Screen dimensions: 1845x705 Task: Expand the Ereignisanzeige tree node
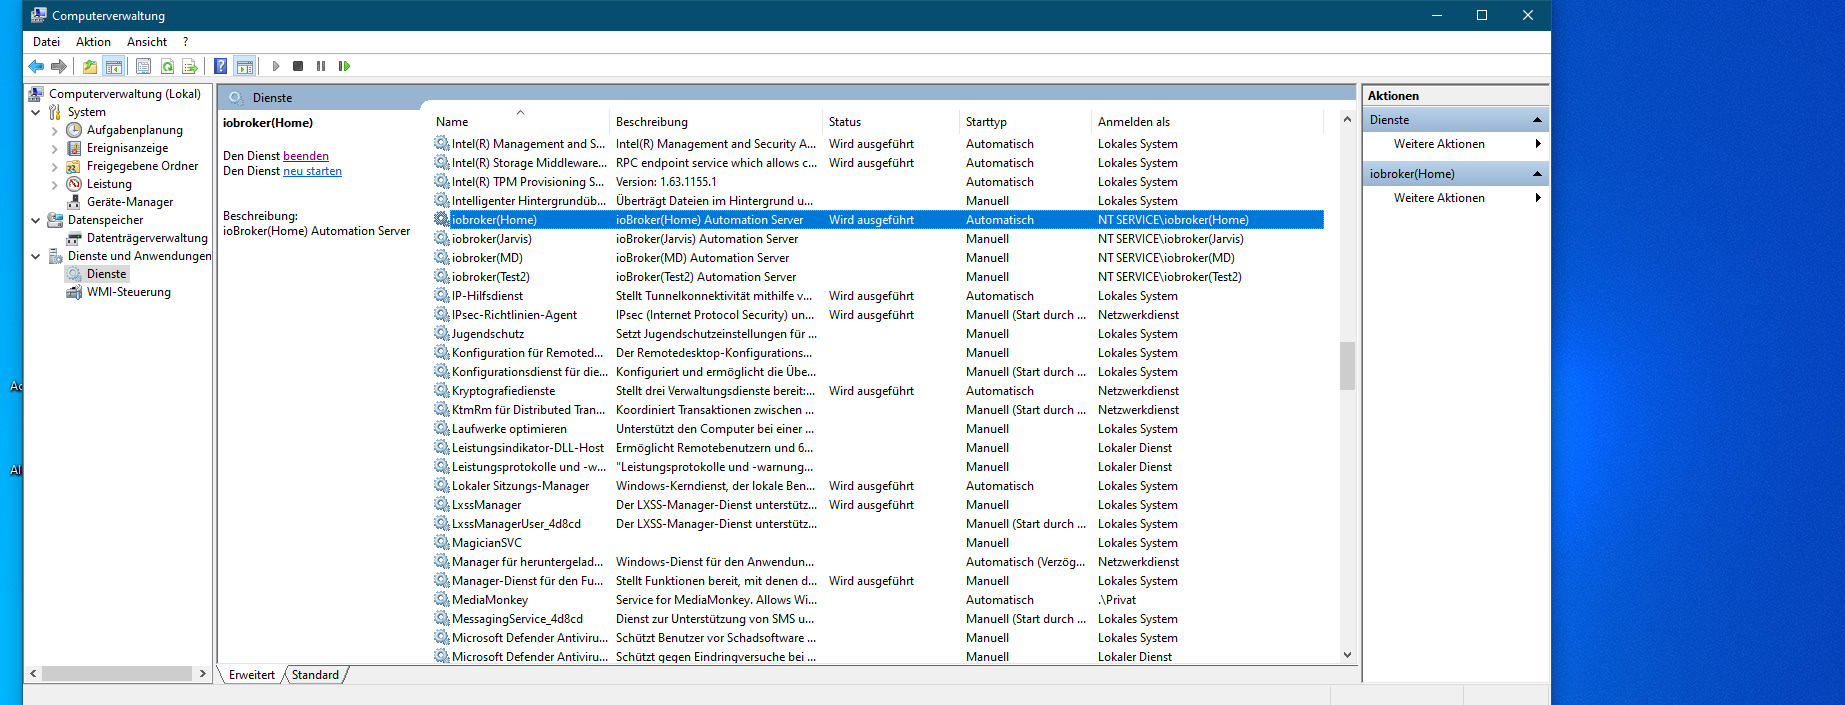point(54,148)
